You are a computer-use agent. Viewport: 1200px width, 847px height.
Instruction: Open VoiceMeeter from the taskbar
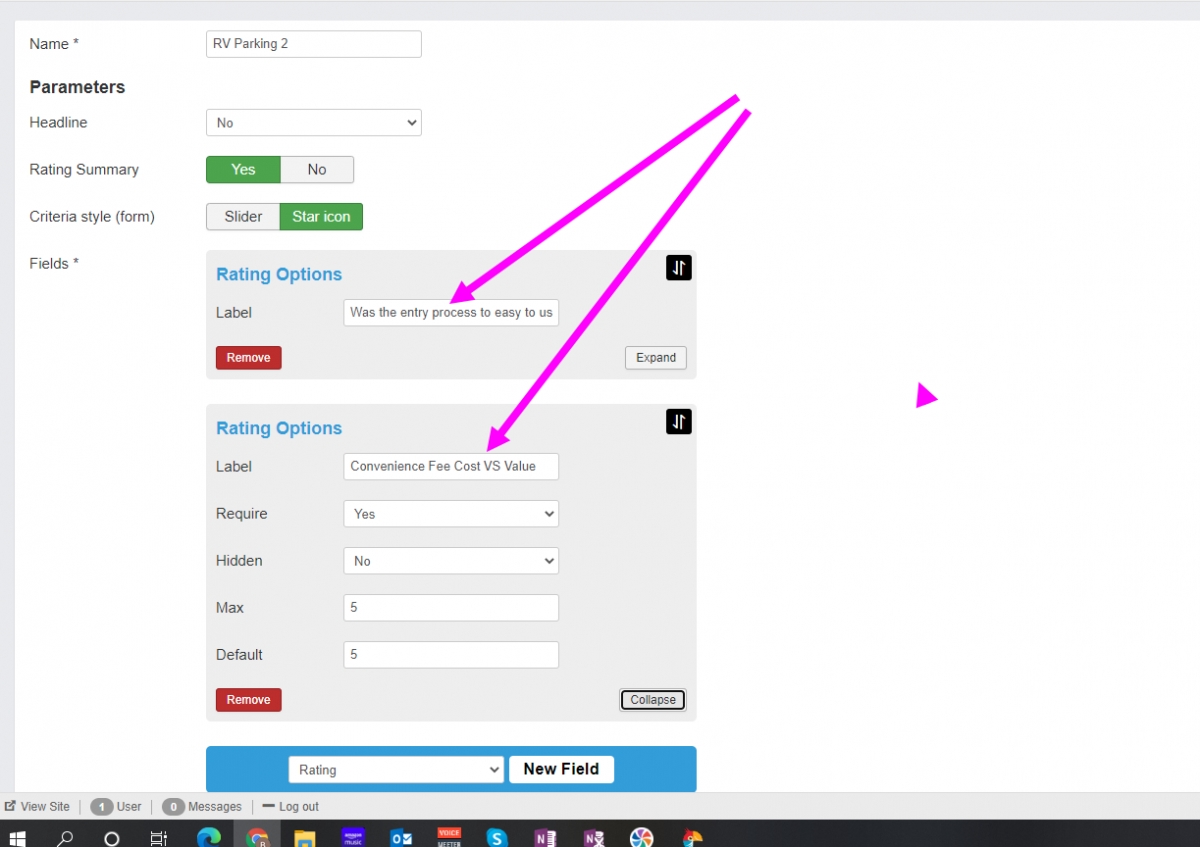click(449, 837)
